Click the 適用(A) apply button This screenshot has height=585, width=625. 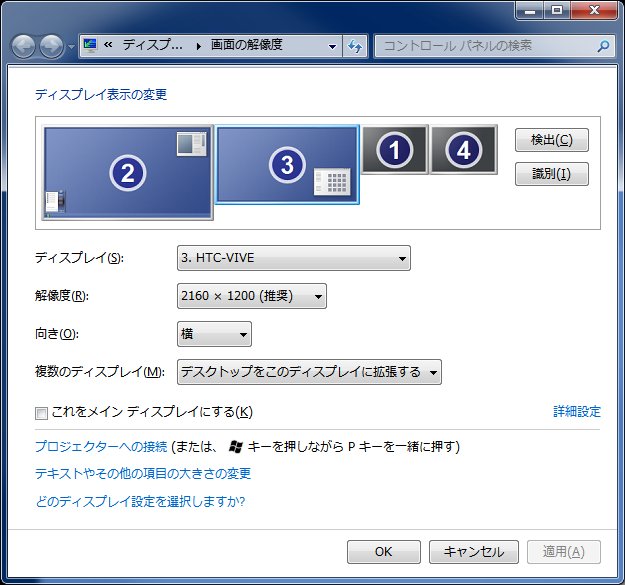564,552
